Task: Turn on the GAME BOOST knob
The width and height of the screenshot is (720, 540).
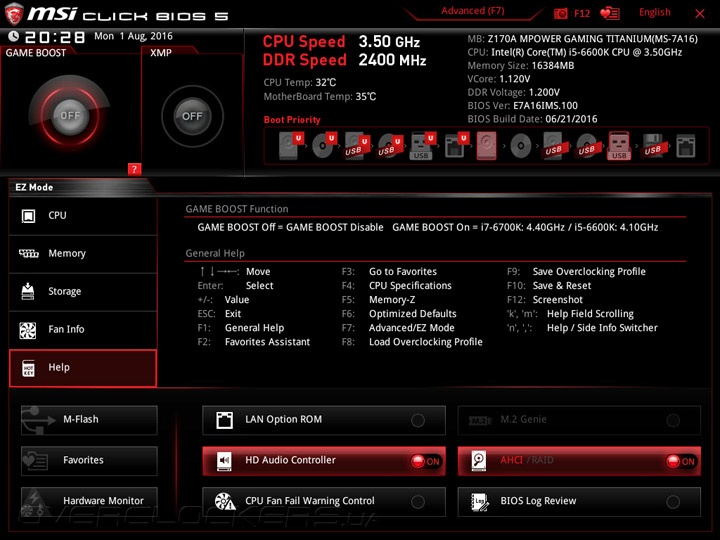Action: [70, 116]
